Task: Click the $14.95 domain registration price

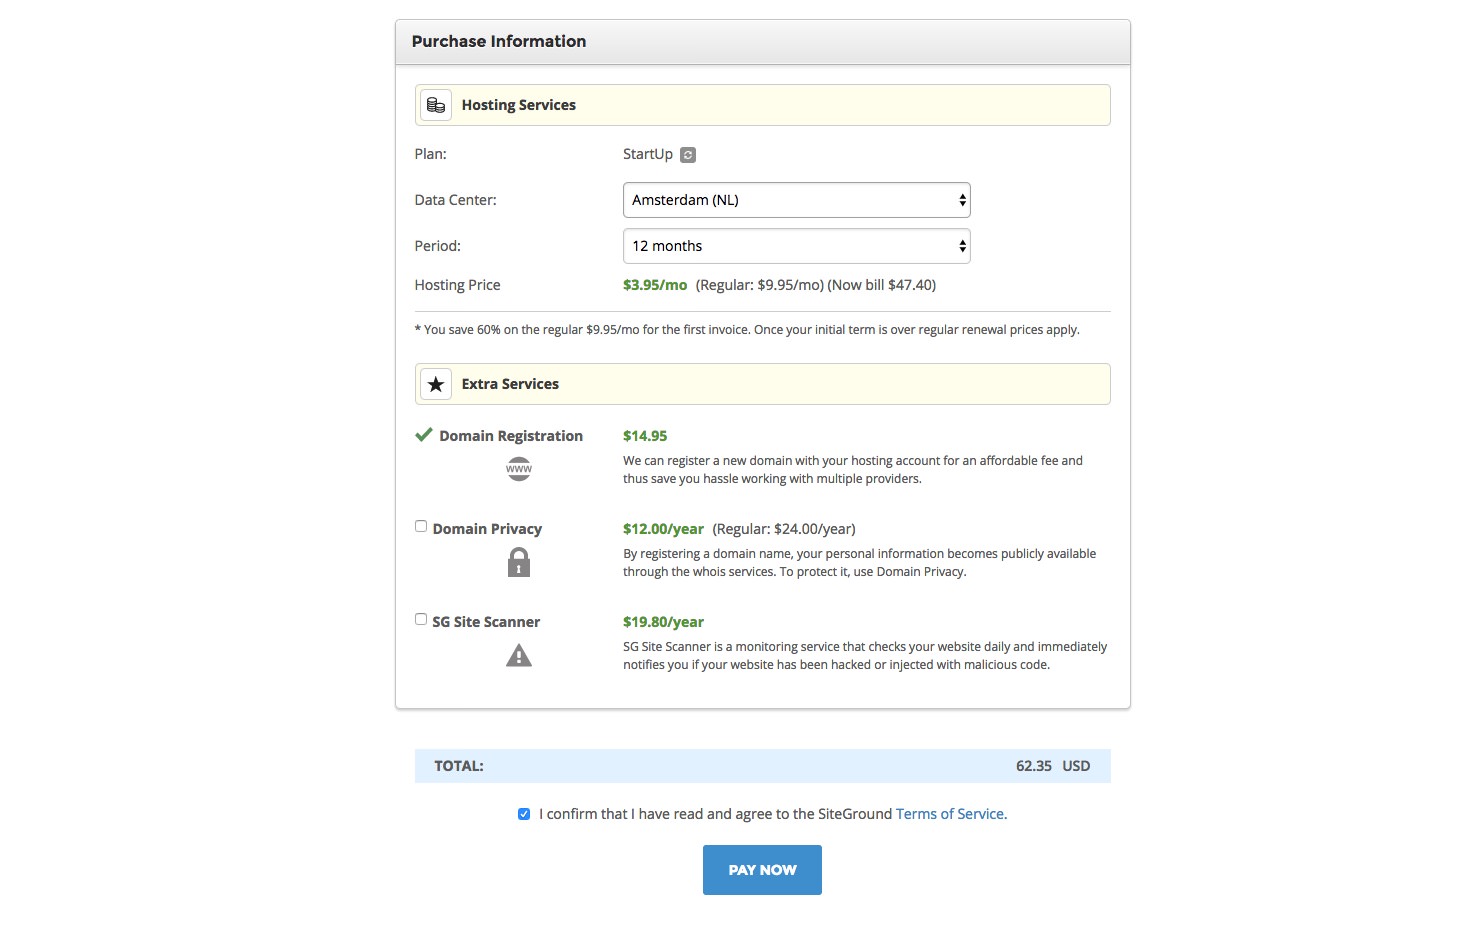Action: coord(645,436)
